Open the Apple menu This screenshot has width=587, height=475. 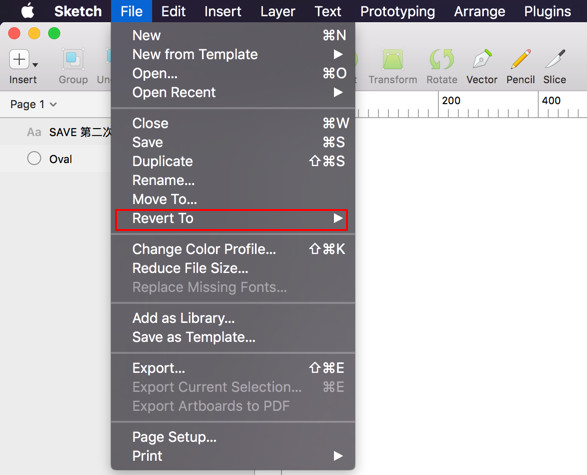tap(28, 11)
